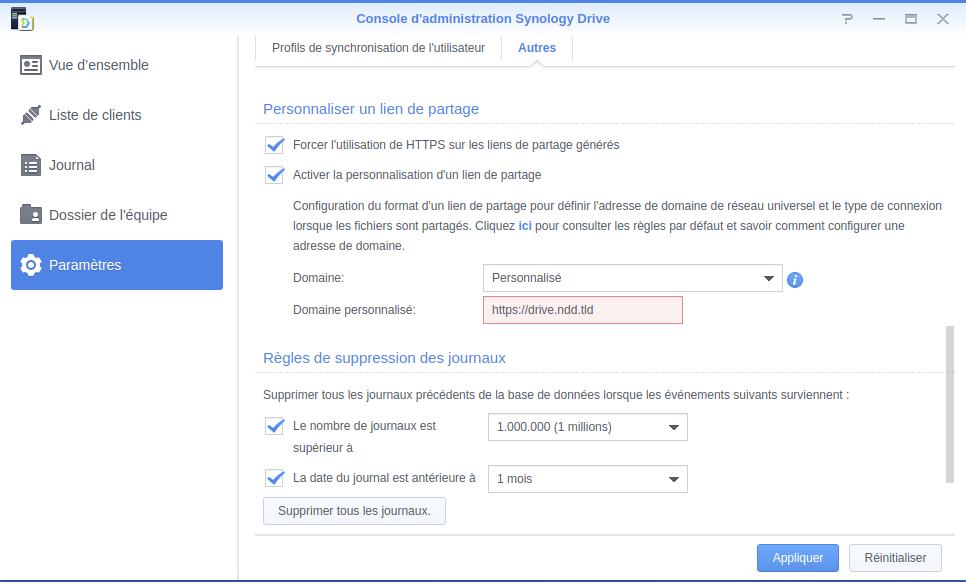The image size is (966, 582).
Task: Switch to Profils de synchronisation tab
Action: (x=378, y=48)
